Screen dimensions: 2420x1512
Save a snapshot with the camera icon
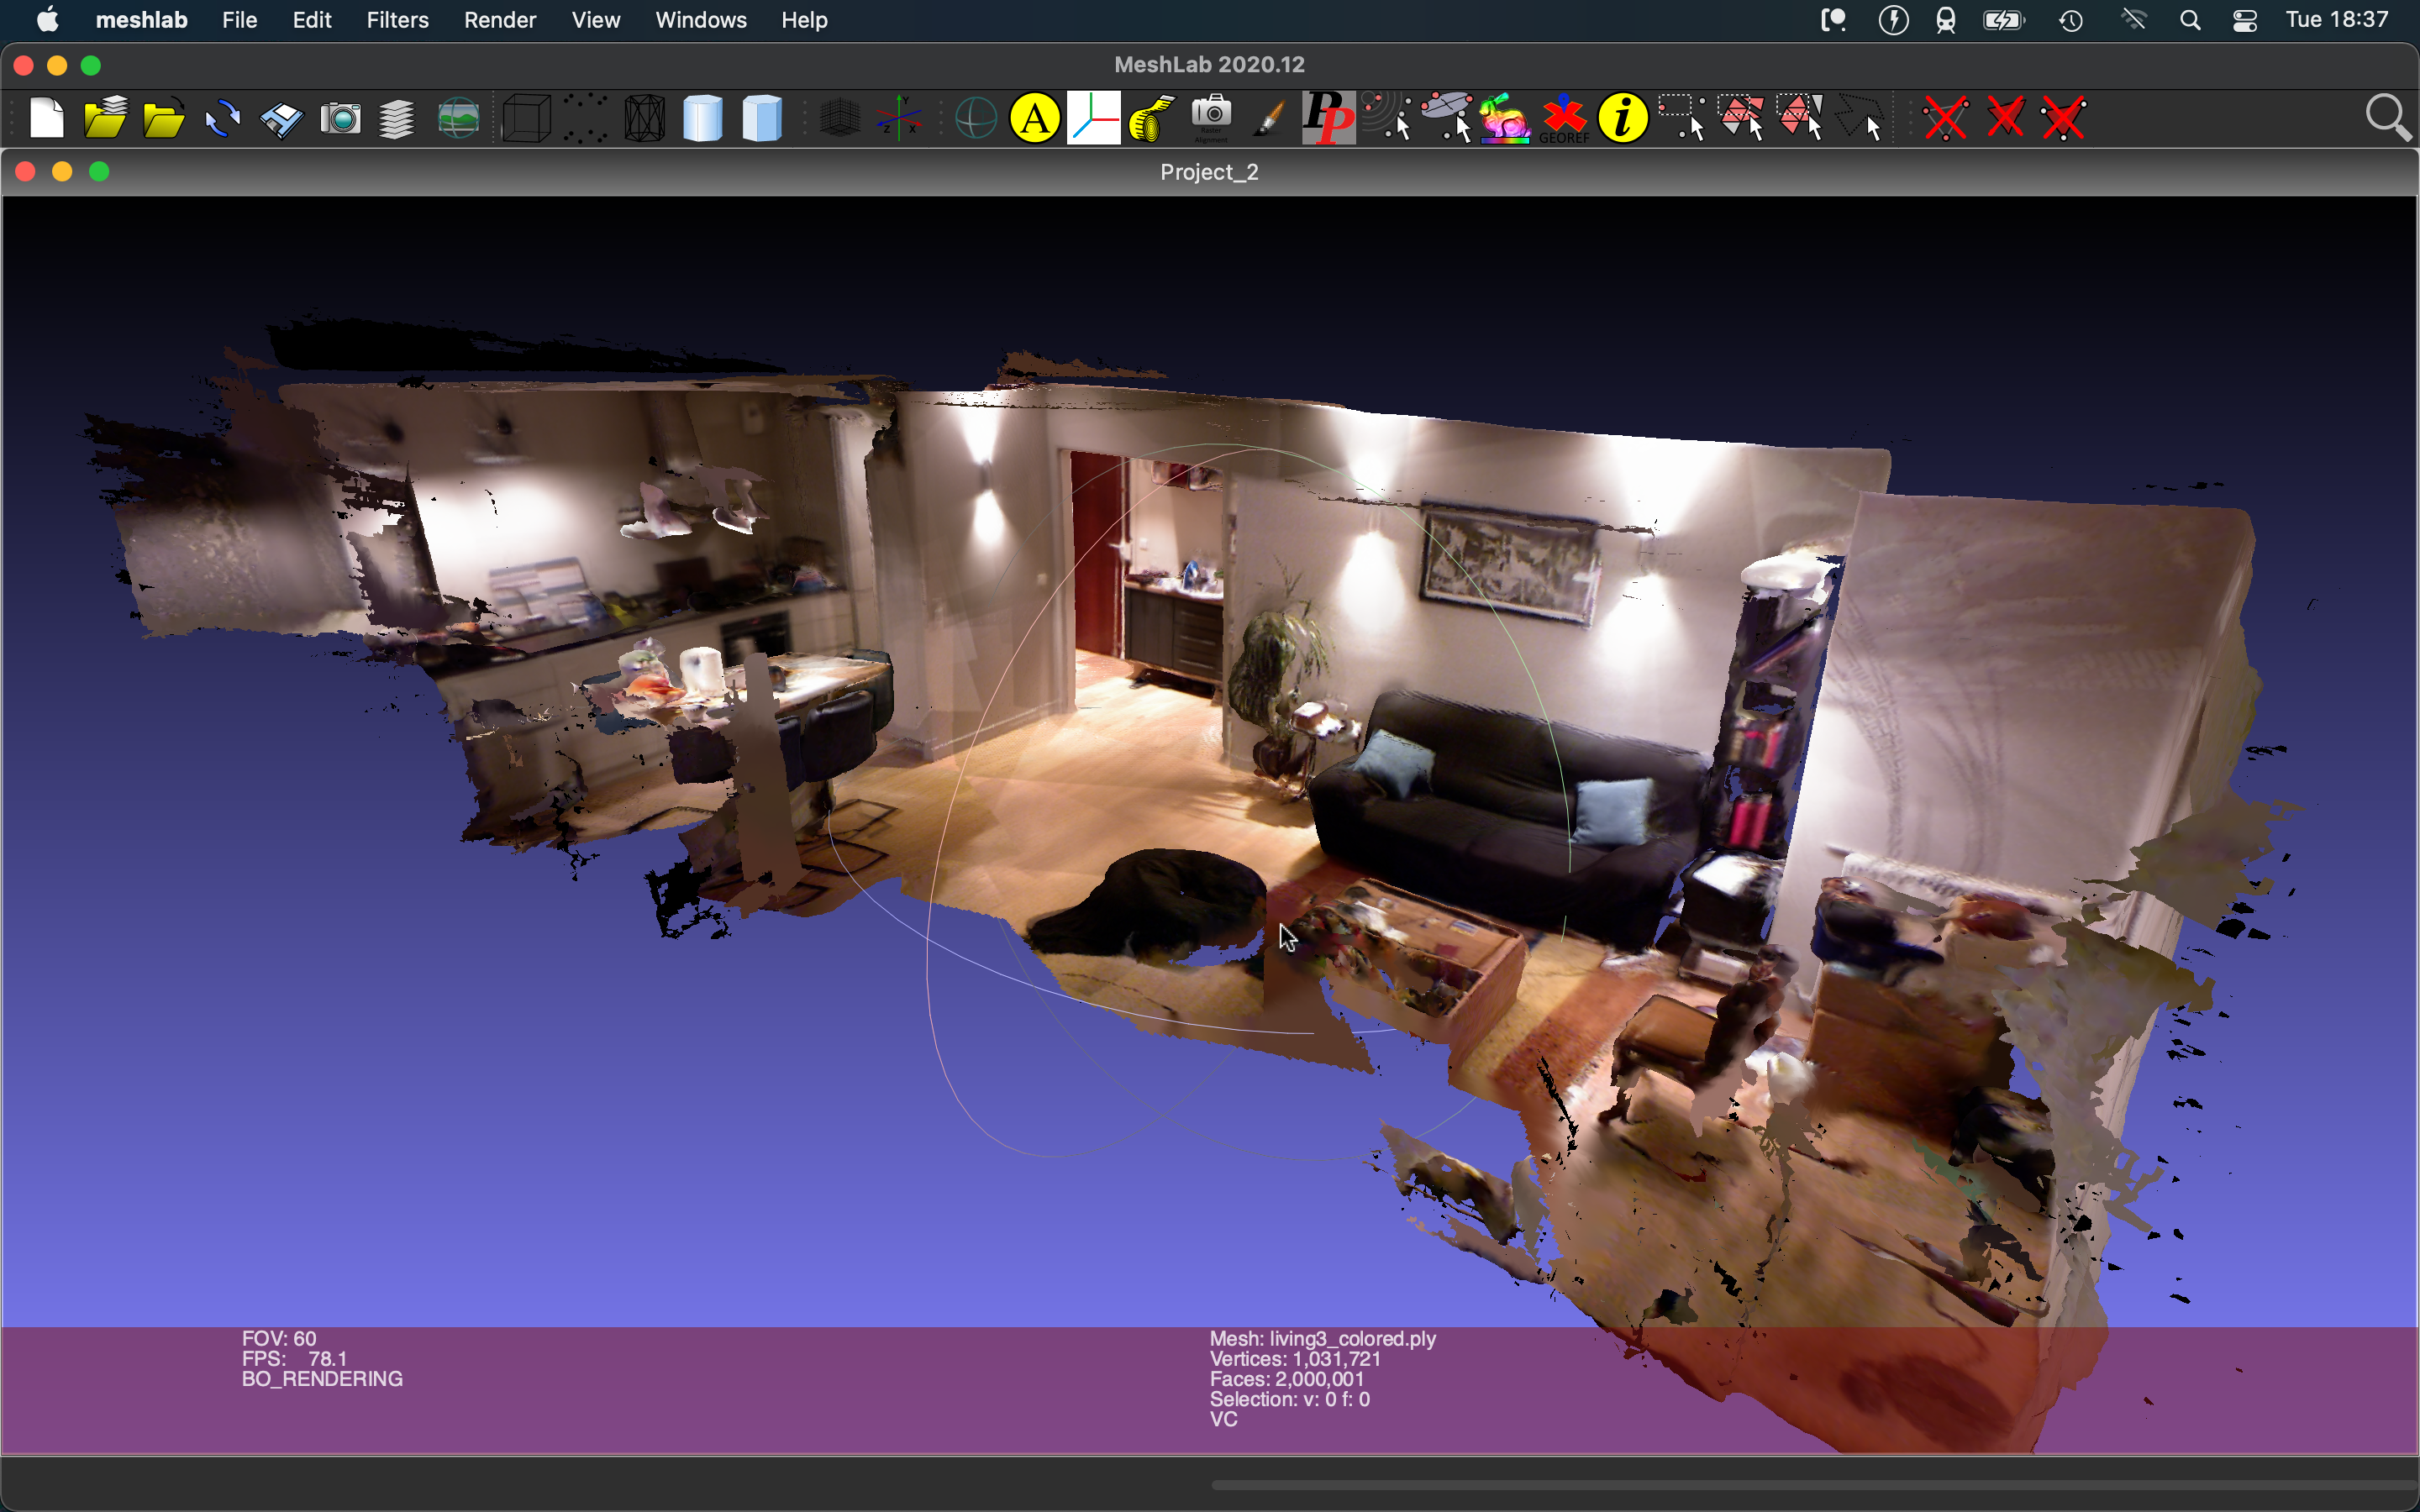pos(340,119)
